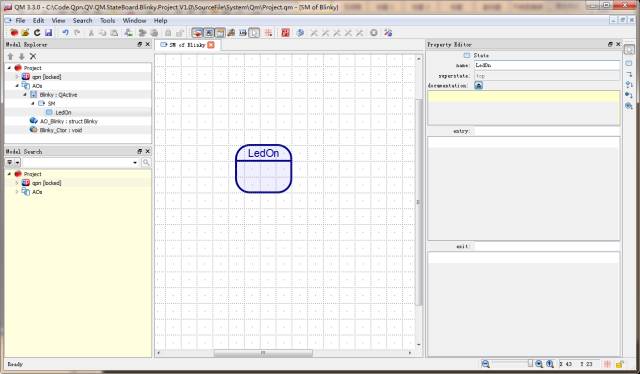Click the Reload model icon
Image resolution: width=640 pixels, height=374 pixels.
coord(37,33)
